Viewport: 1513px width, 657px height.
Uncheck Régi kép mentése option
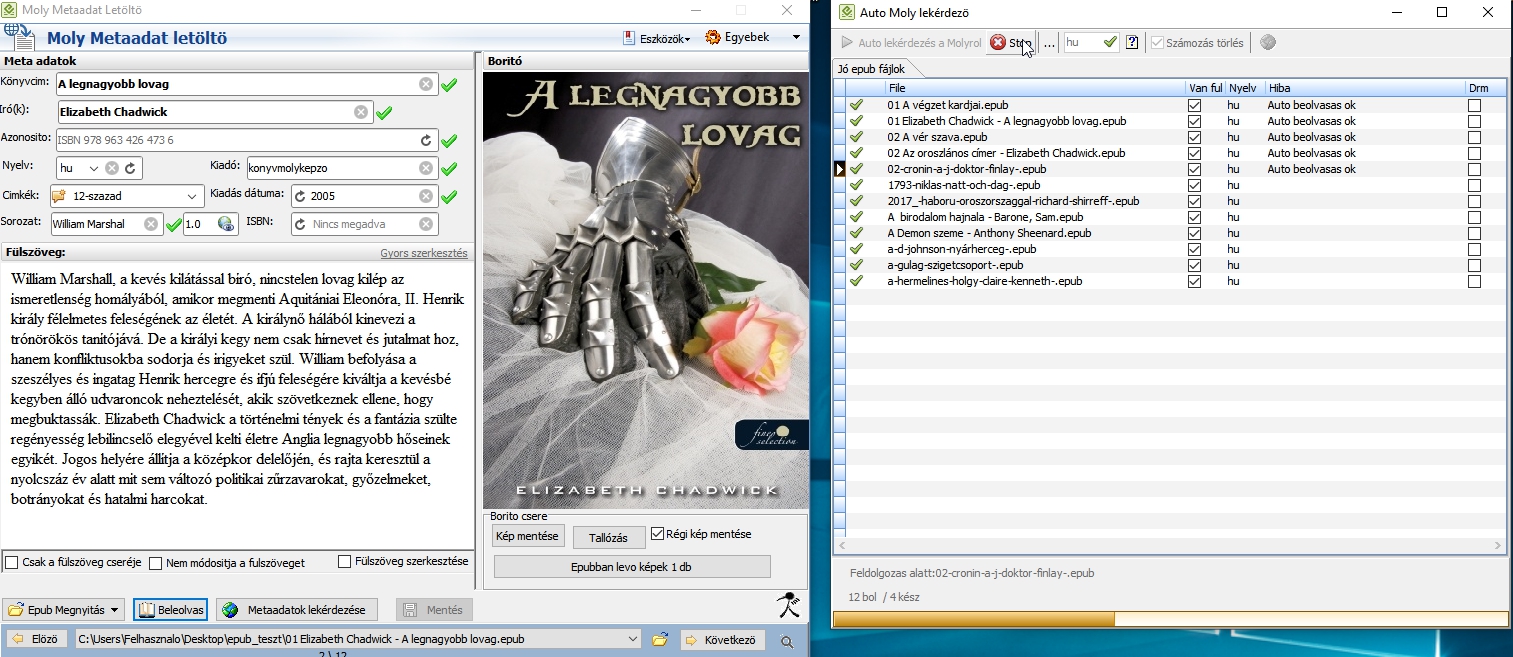[x=658, y=534]
